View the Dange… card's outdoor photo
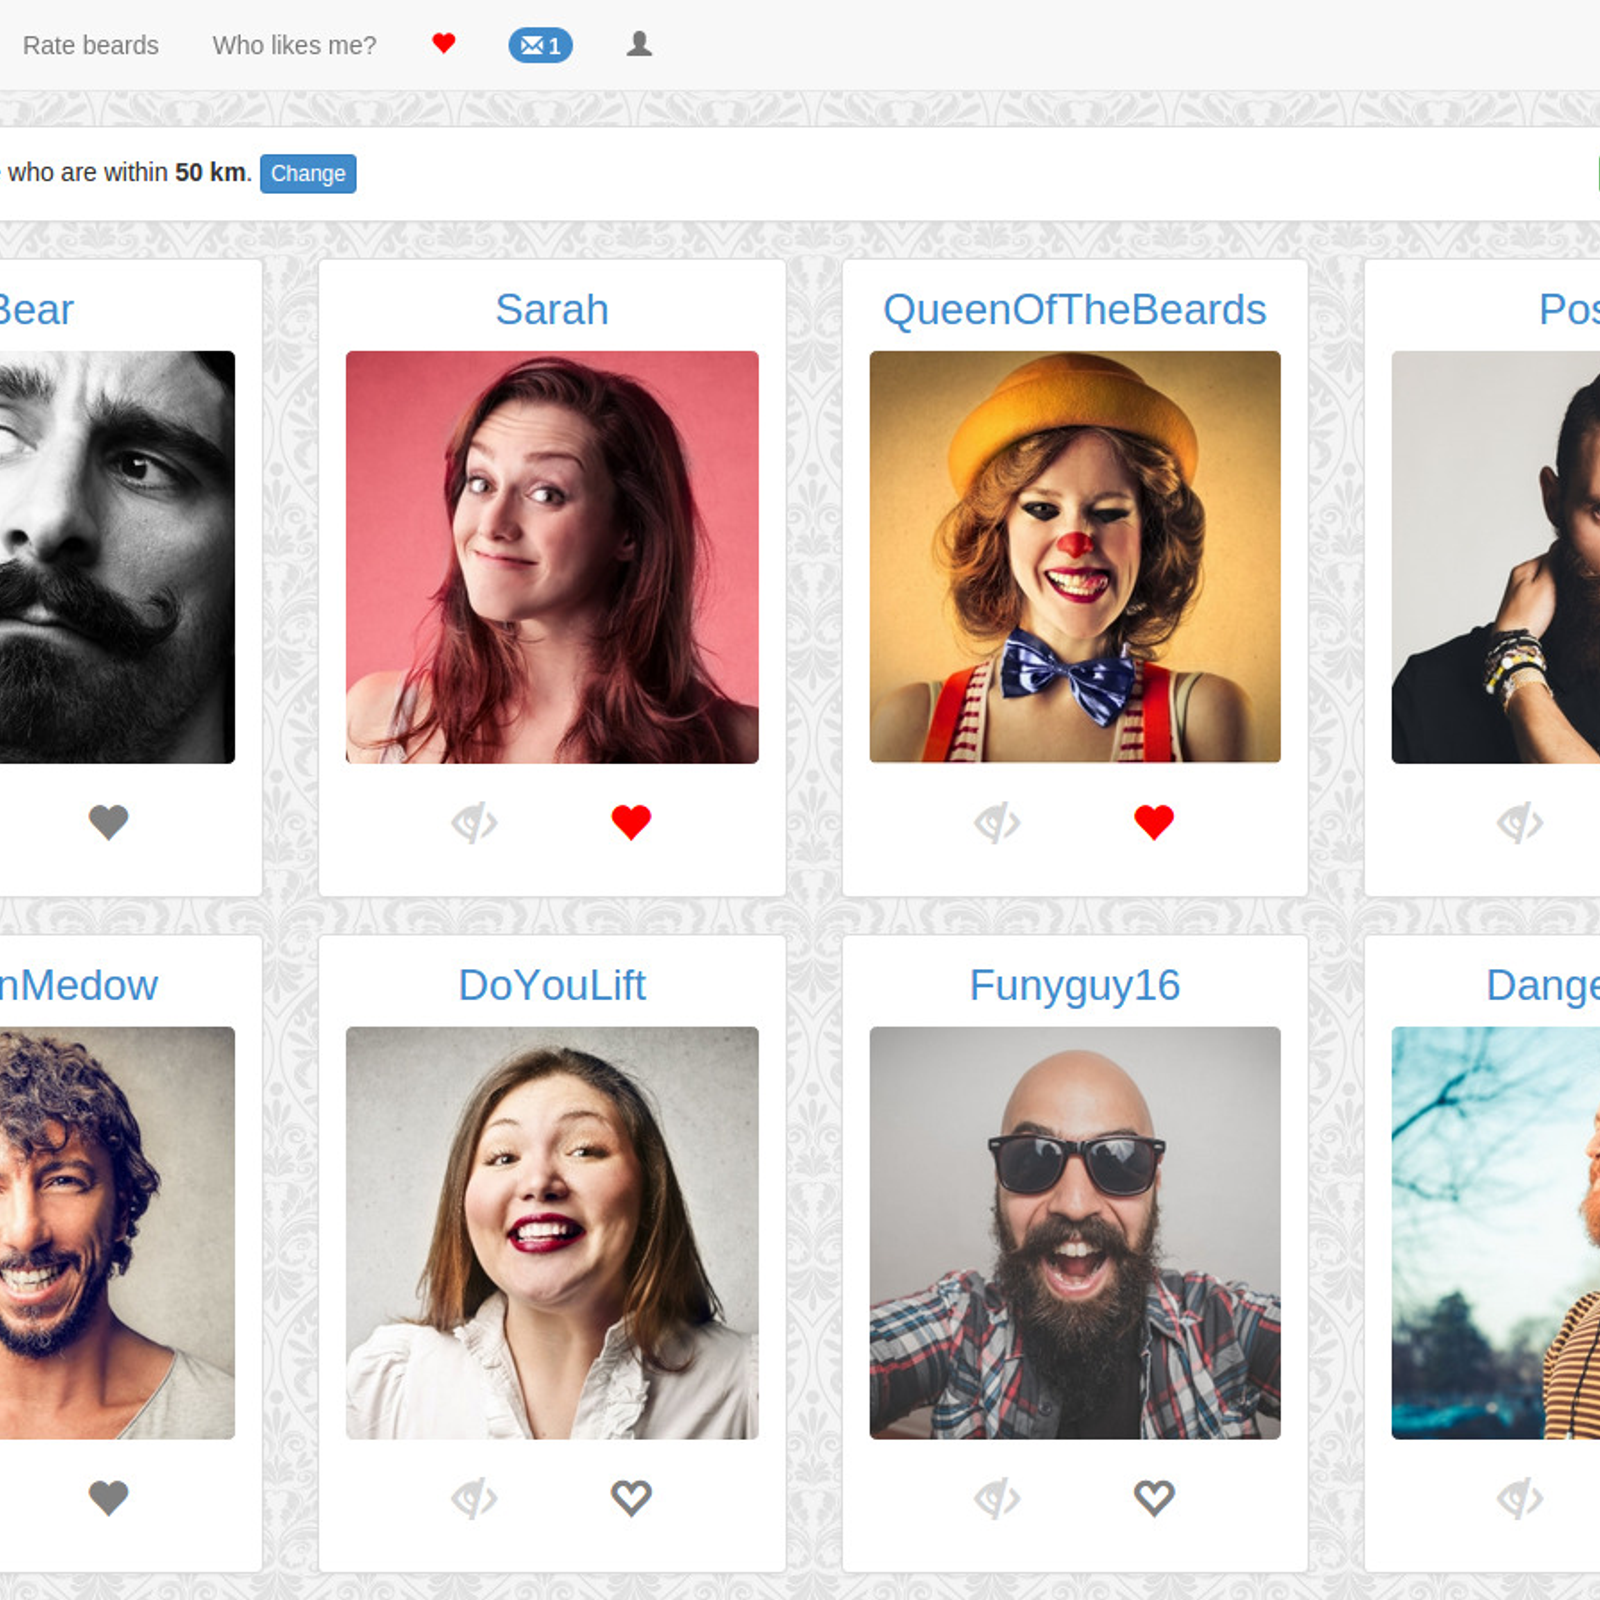Viewport: 1600px width, 1600px height. tap(1496, 1233)
